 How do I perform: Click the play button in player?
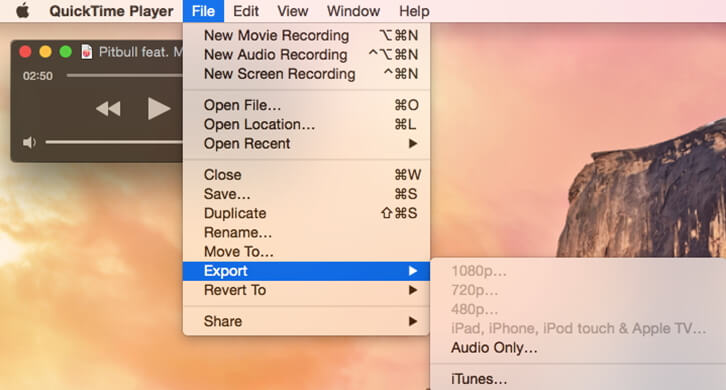[x=159, y=109]
